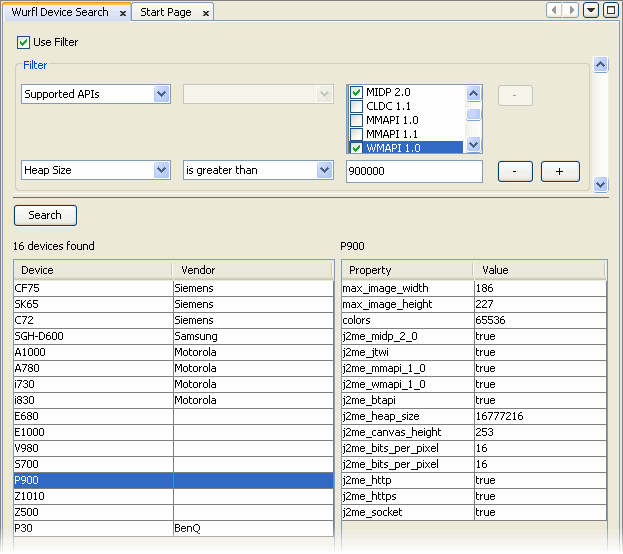Select the SGH-D600 device row
The width and height of the screenshot is (623, 554).
coord(92,337)
